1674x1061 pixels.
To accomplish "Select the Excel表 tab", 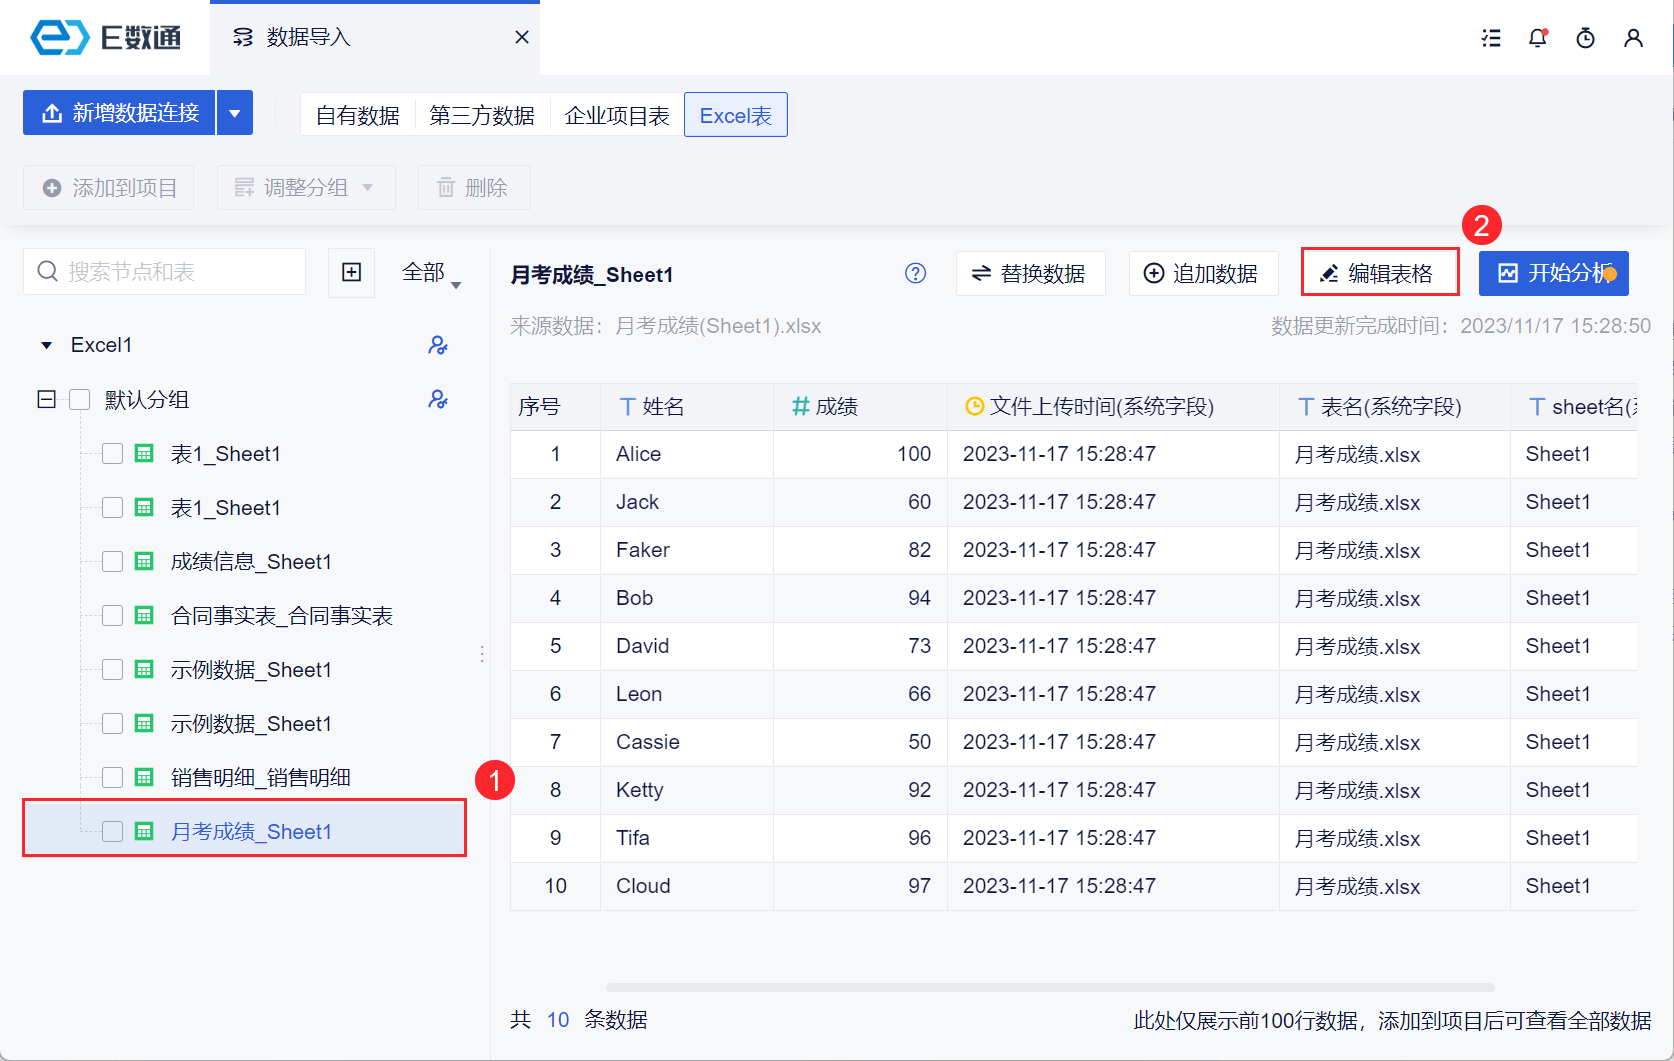I will pos(736,115).
